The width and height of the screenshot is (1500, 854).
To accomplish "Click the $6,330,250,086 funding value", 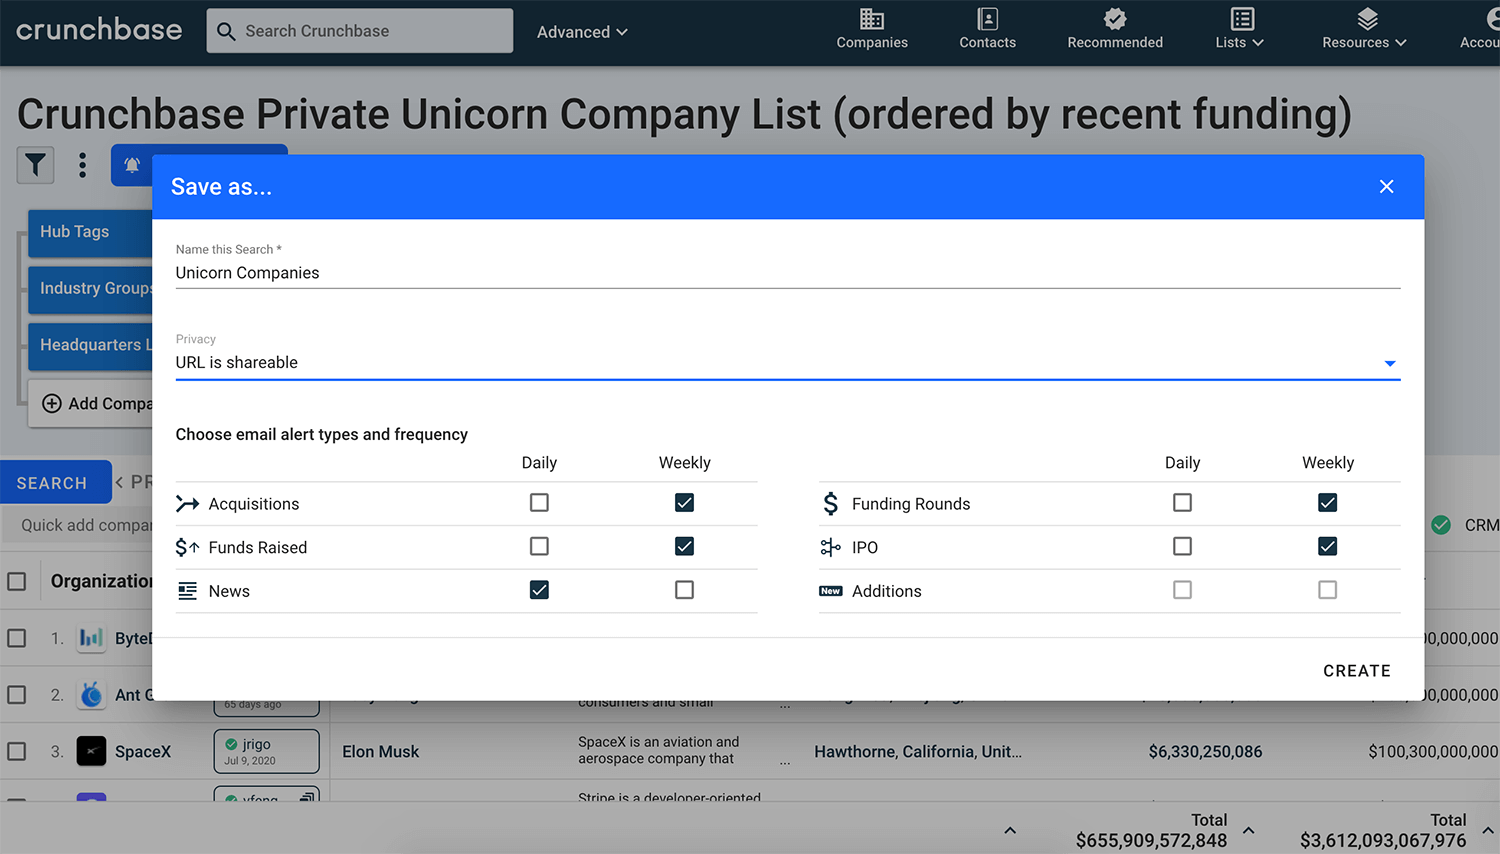I will [1205, 751].
